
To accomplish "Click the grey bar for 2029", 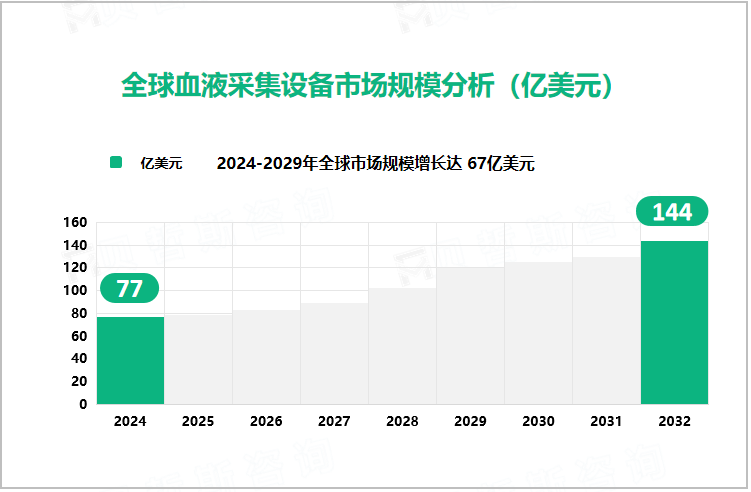I will pos(470,336).
